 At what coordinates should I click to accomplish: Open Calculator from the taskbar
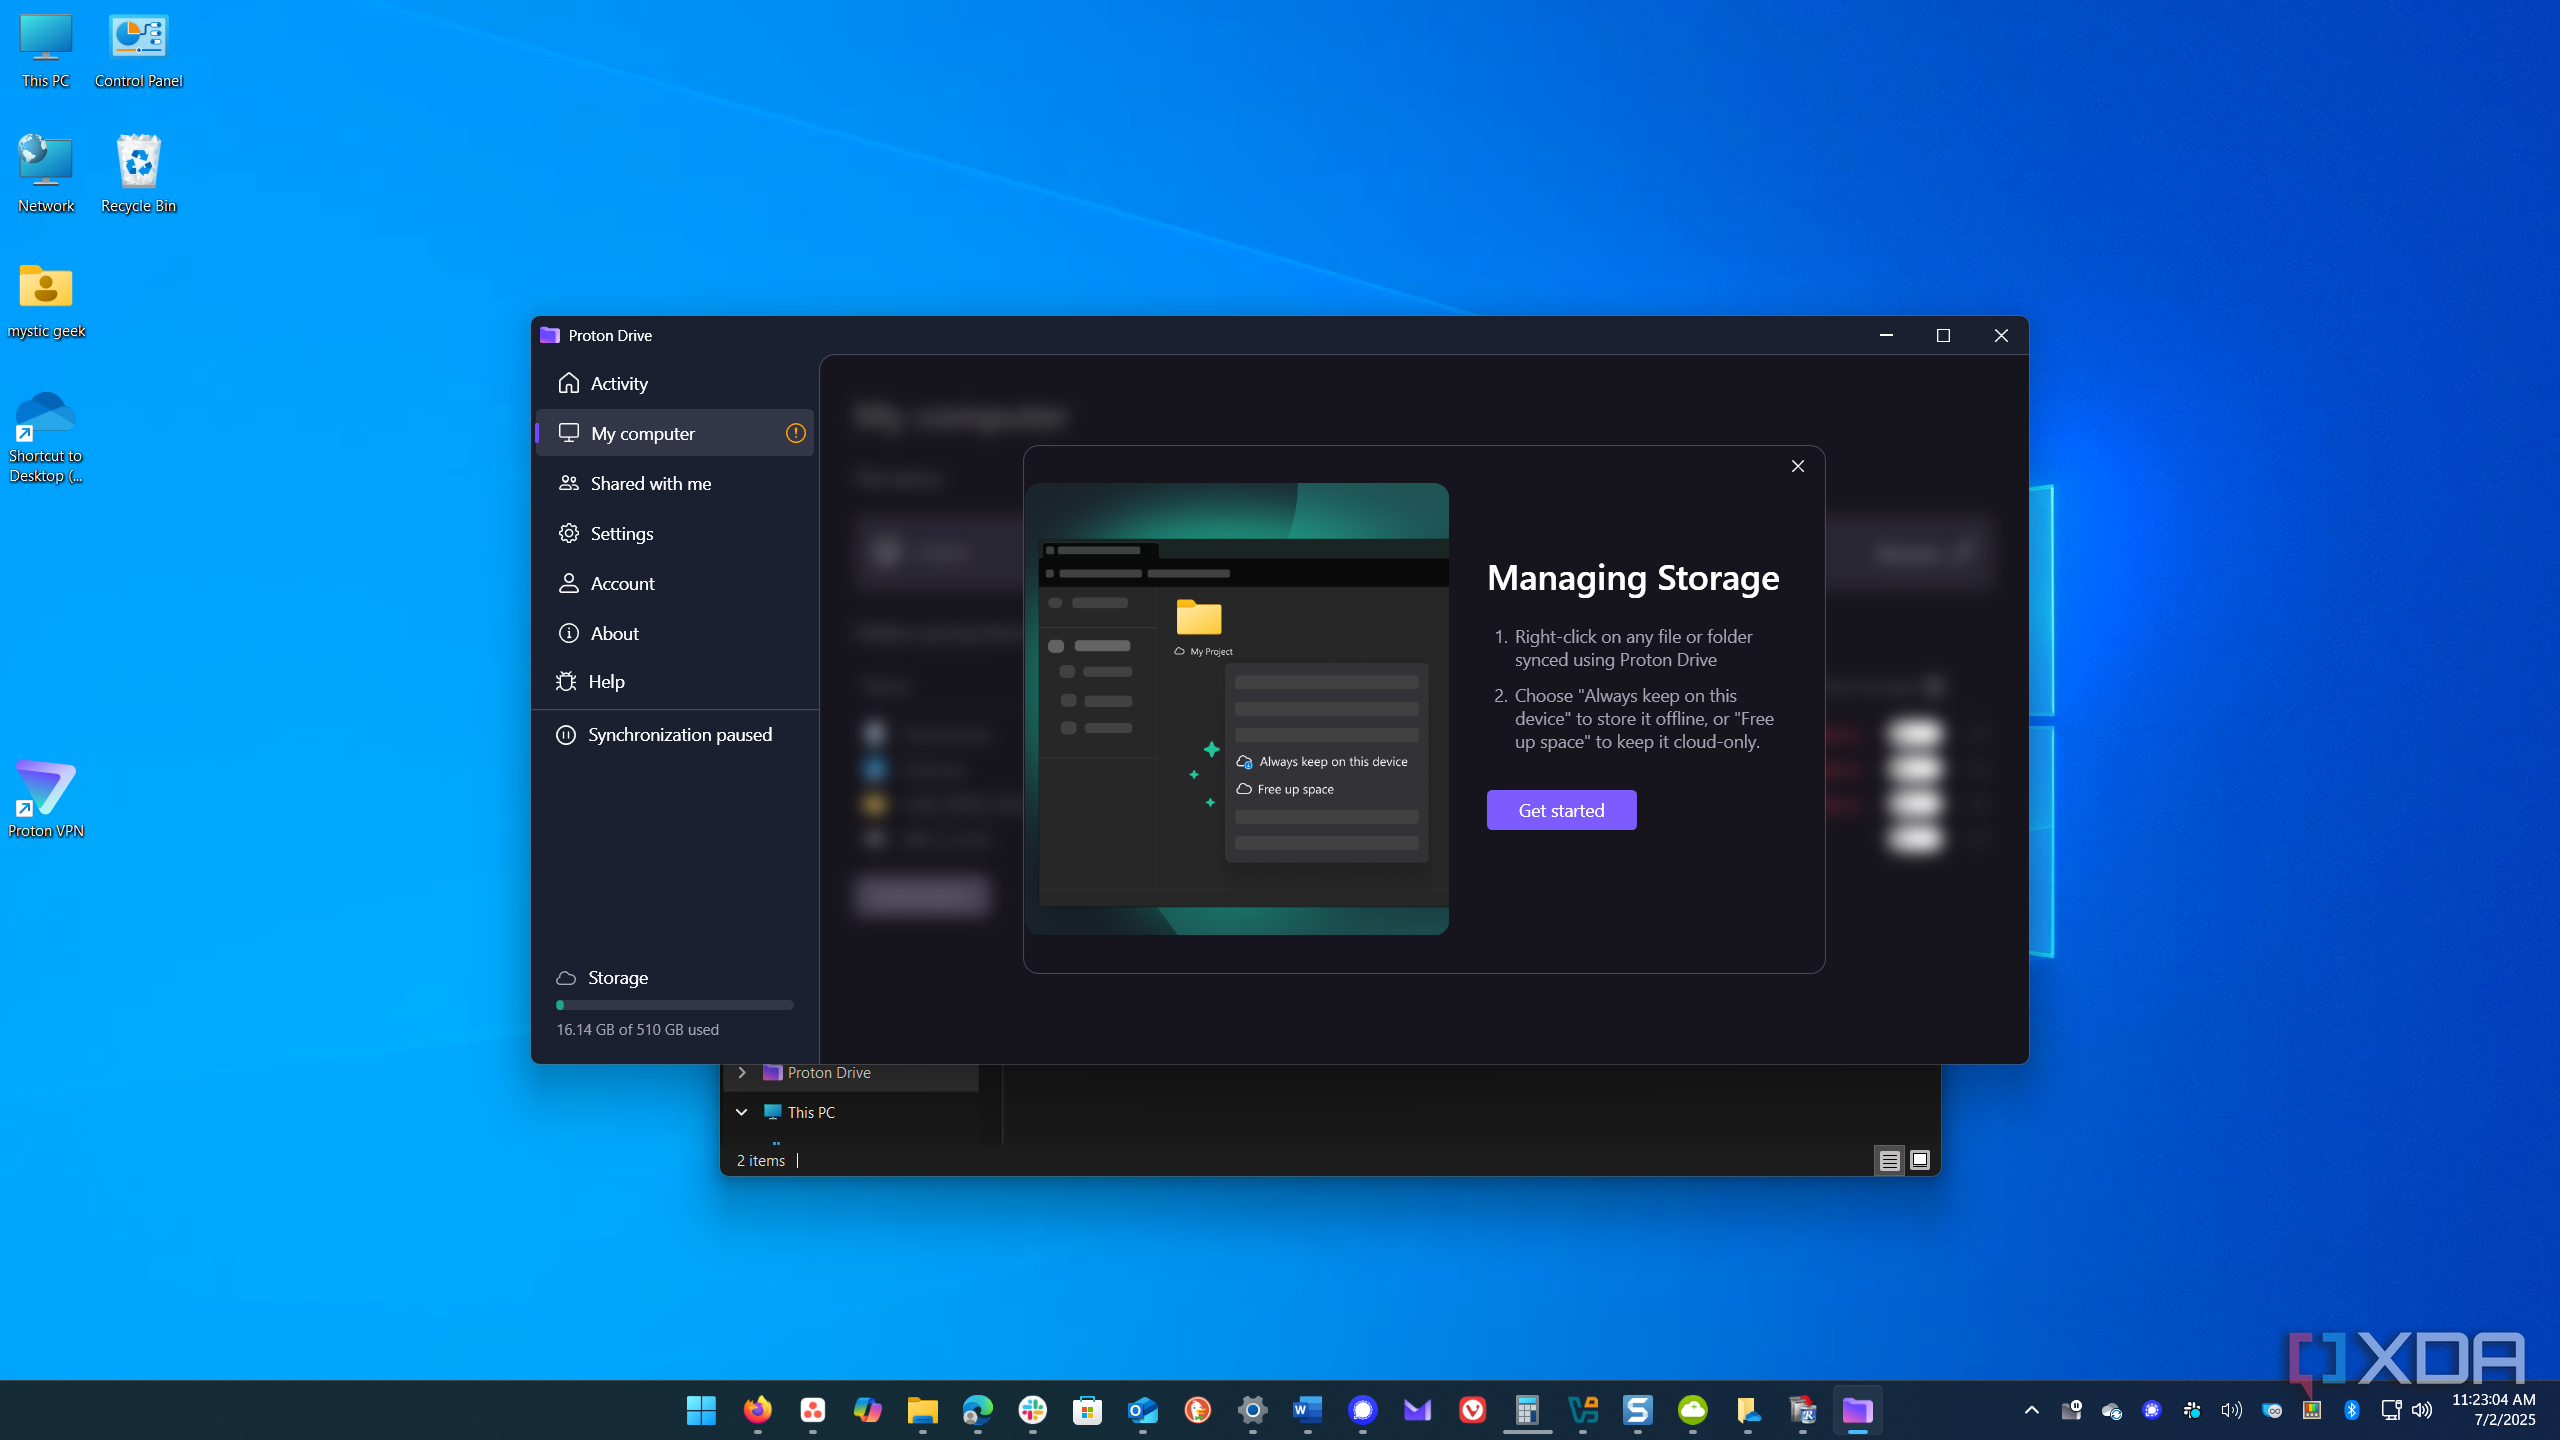pyautogui.click(x=1527, y=1410)
